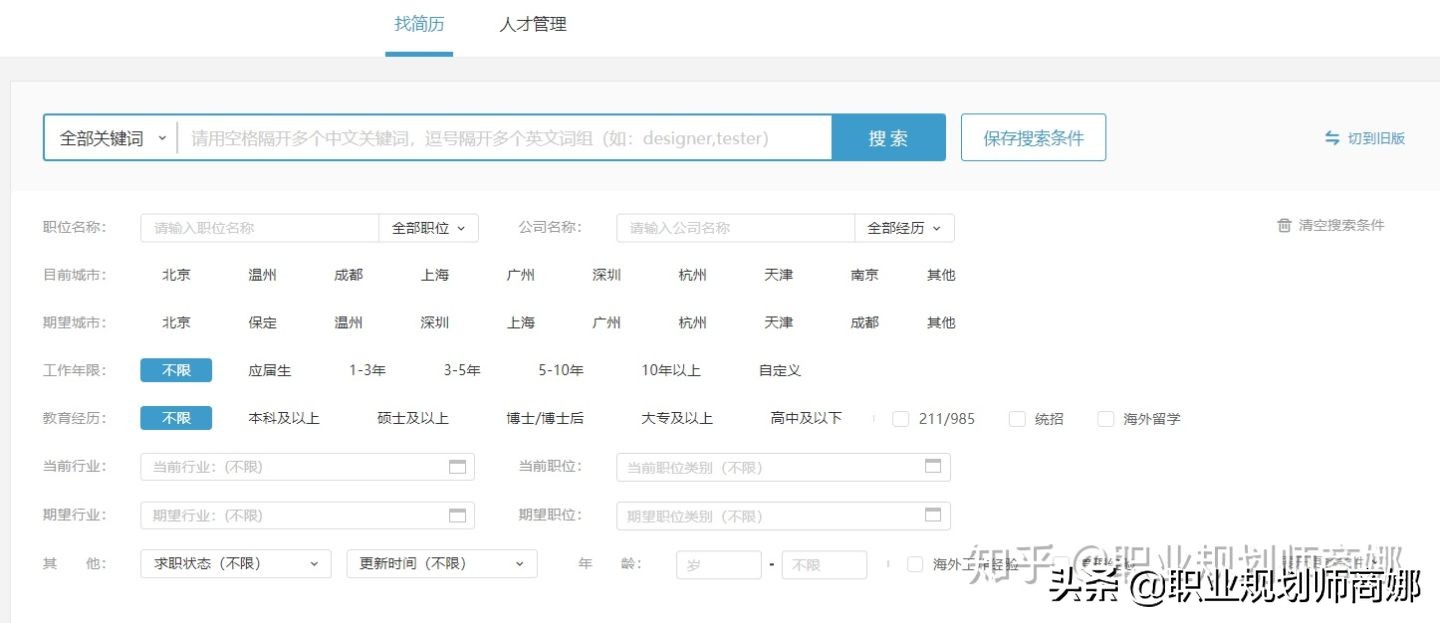
Task: Check the 海外工作经验 option
Action: 916,564
